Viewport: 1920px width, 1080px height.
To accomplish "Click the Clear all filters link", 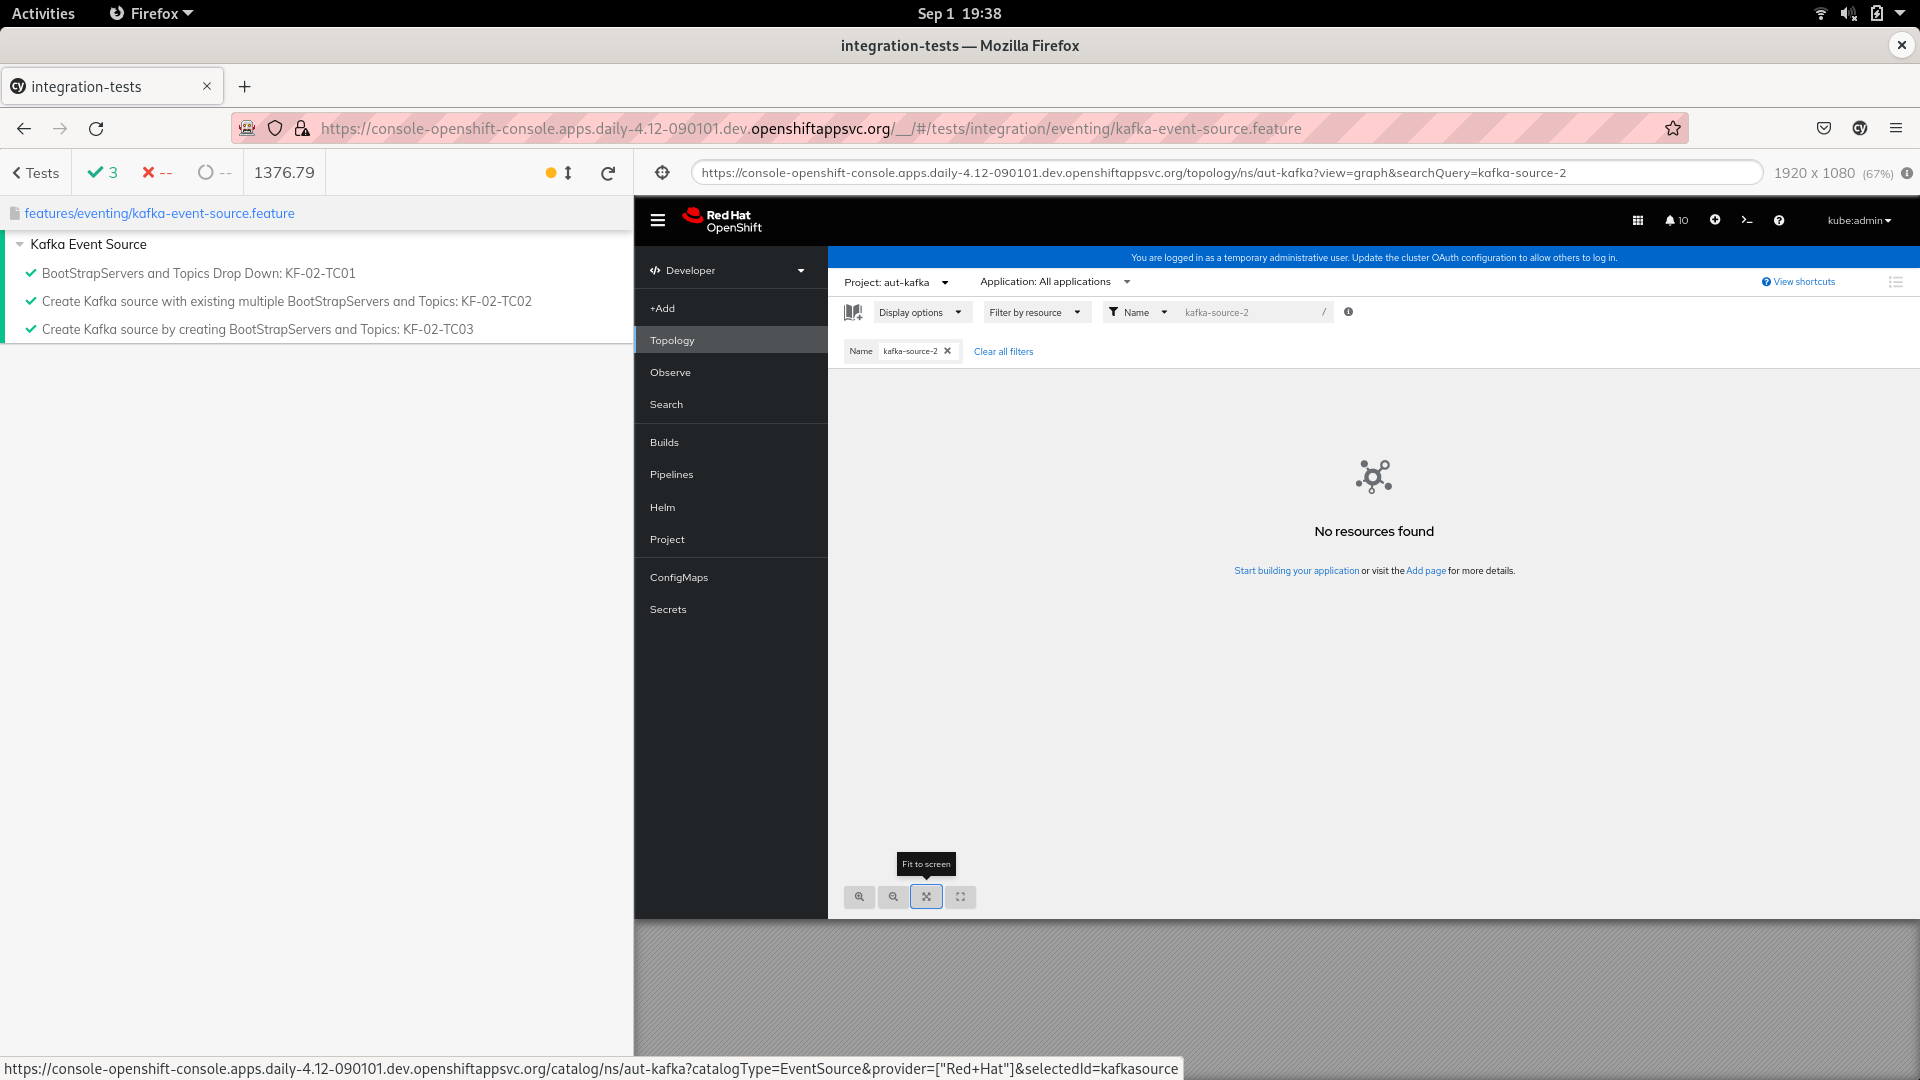I will click(x=1003, y=351).
